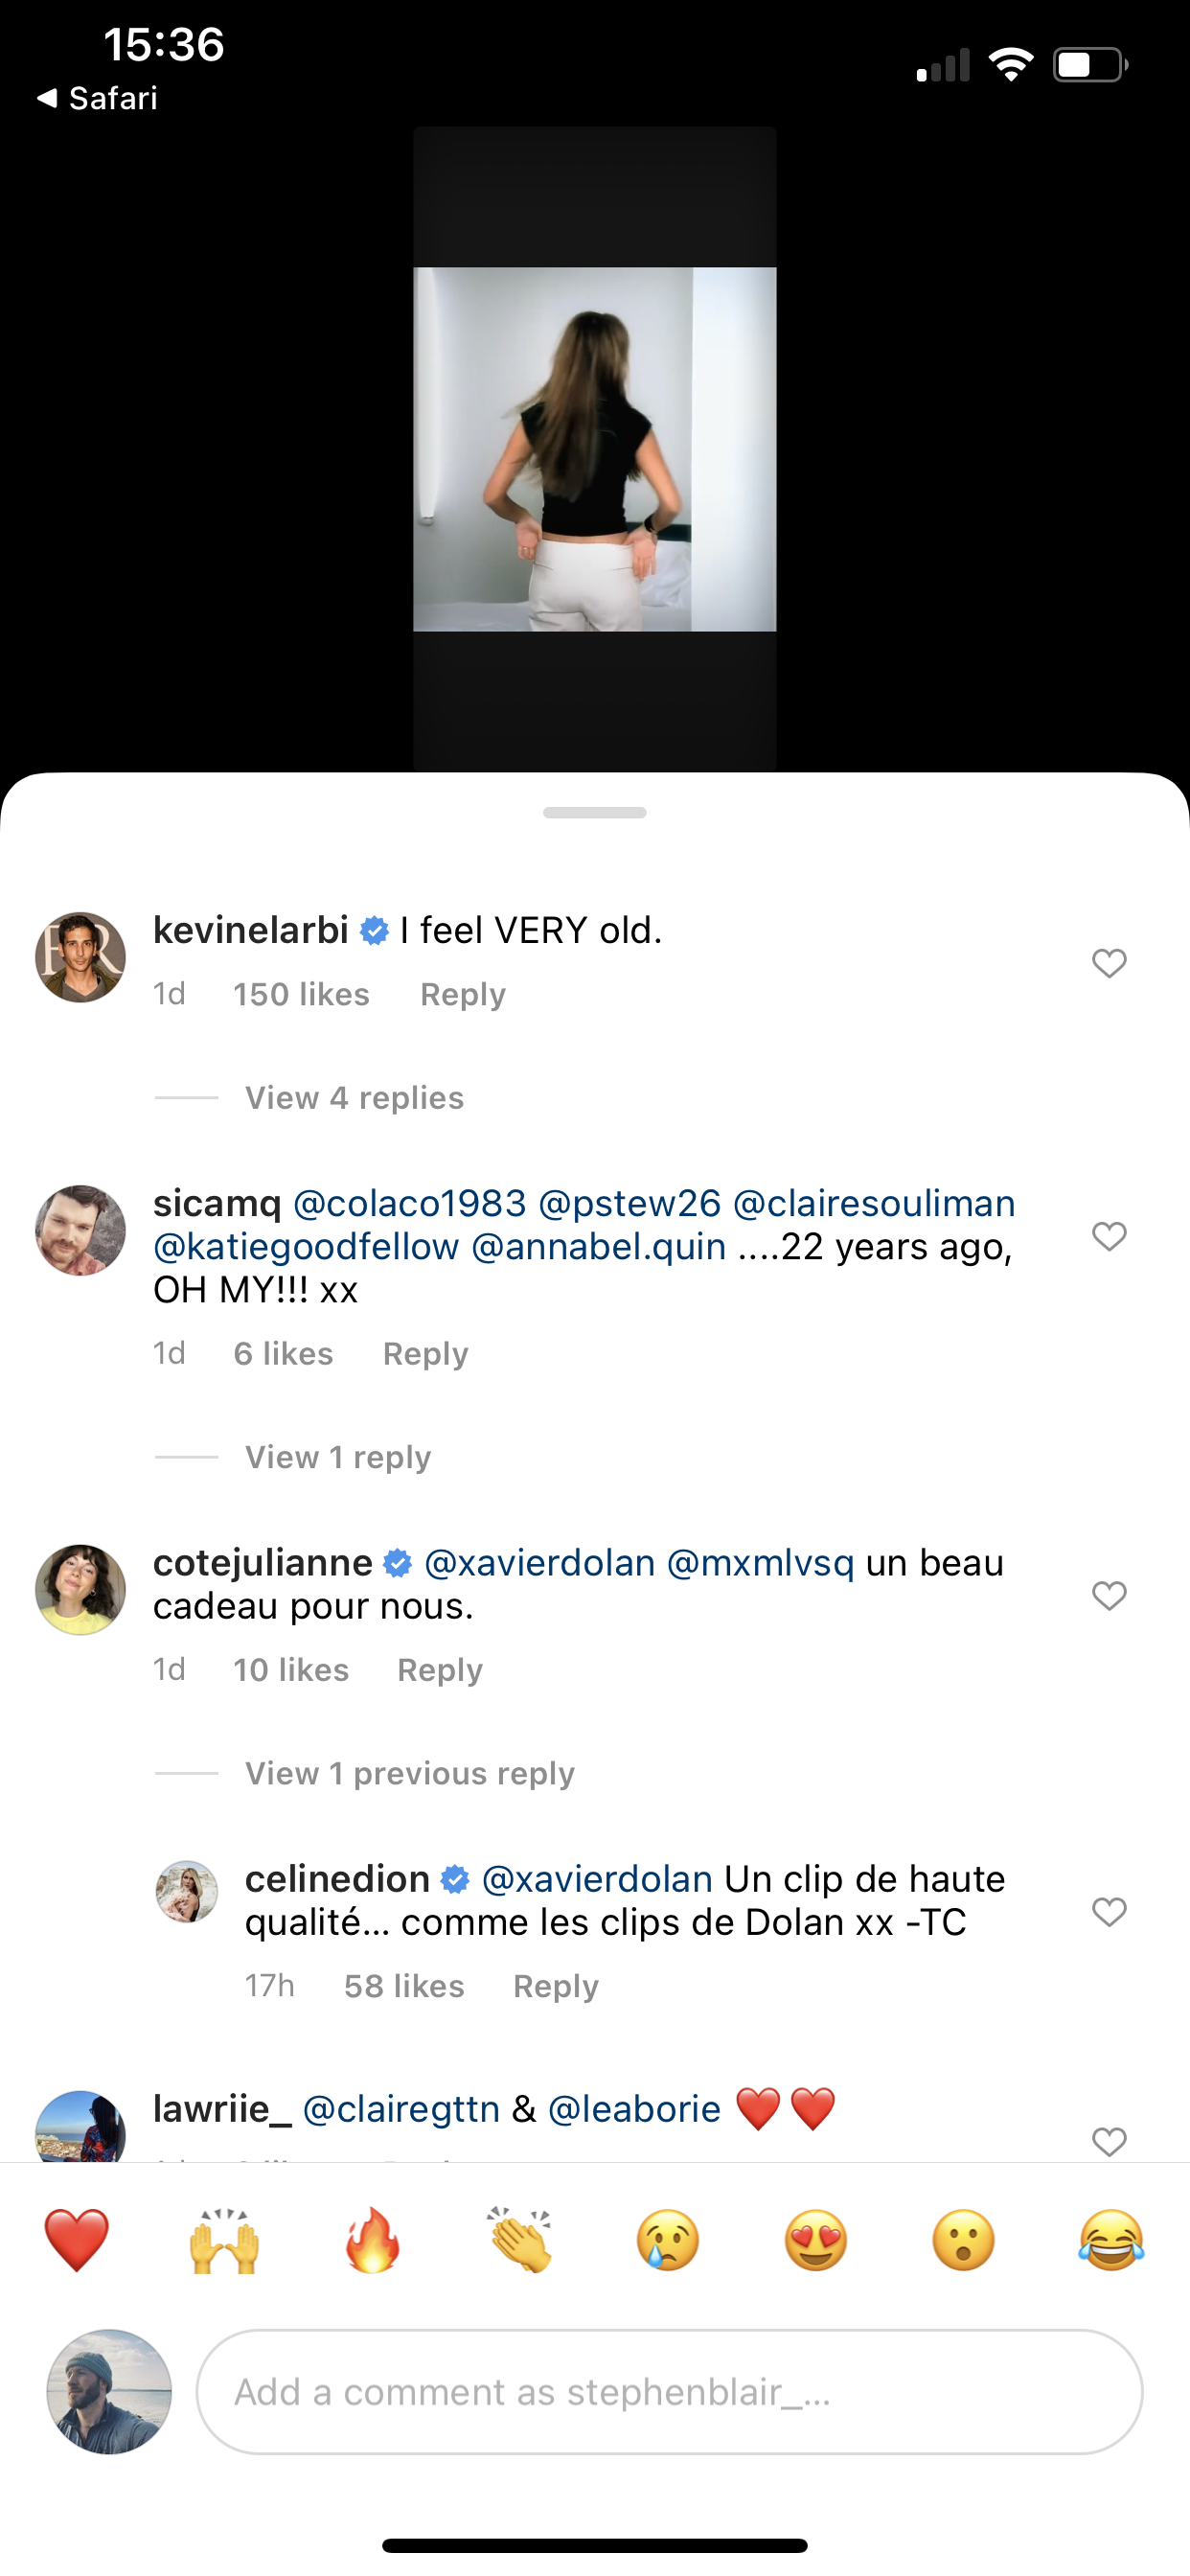The image size is (1190, 2576).
Task: Open the @xavierdolan mention in cotejulianne's comment
Action: tap(539, 1562)
